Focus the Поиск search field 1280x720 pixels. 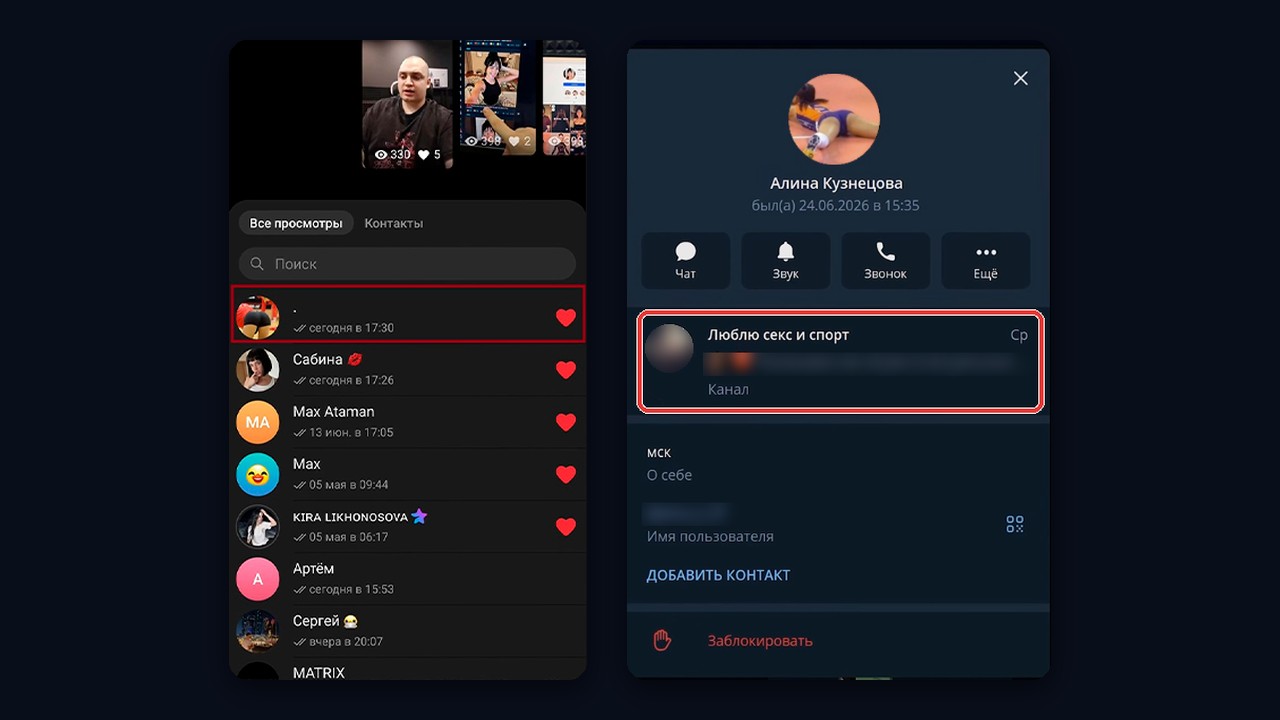point(407,264)
